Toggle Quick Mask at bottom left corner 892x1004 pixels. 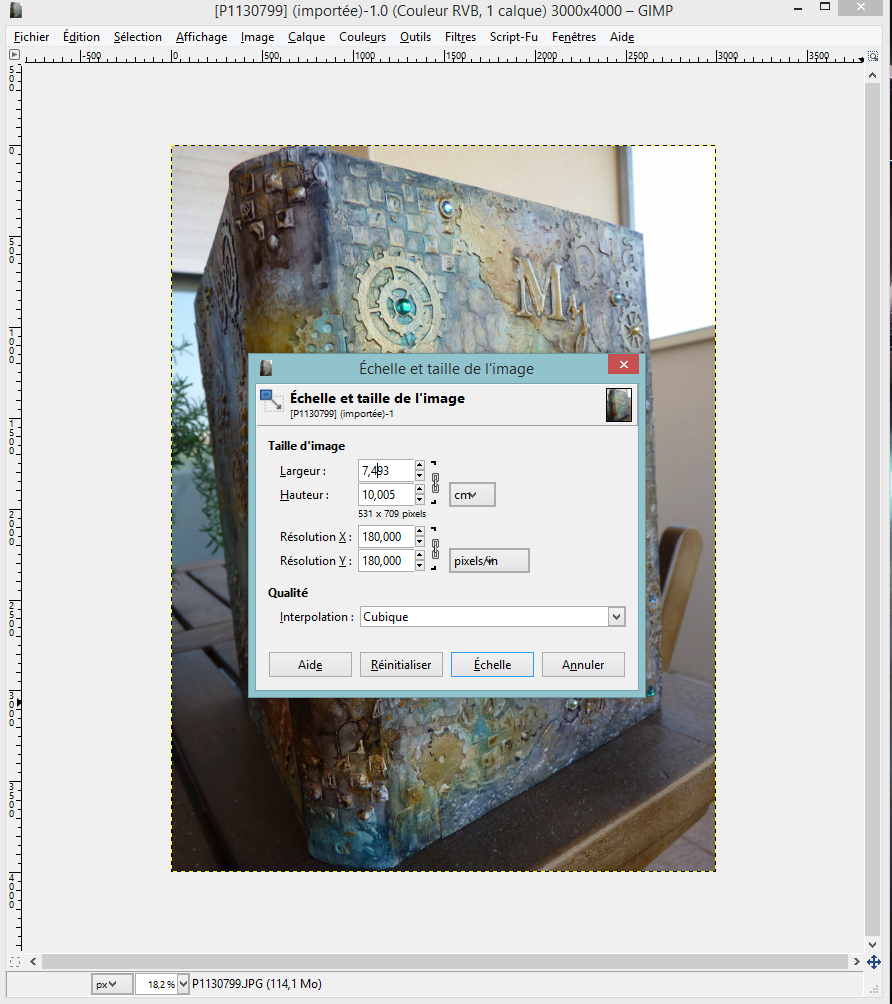[x=15, y=961]
